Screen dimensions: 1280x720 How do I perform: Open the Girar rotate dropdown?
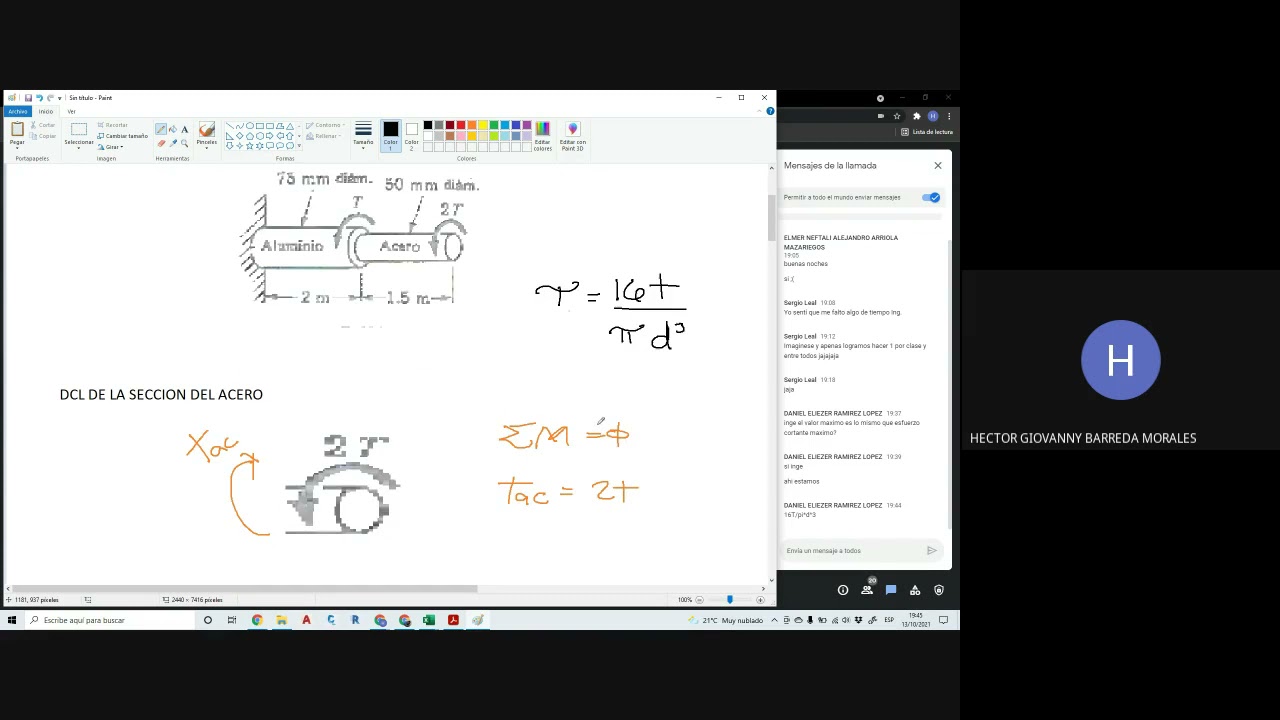click(110, 147)
